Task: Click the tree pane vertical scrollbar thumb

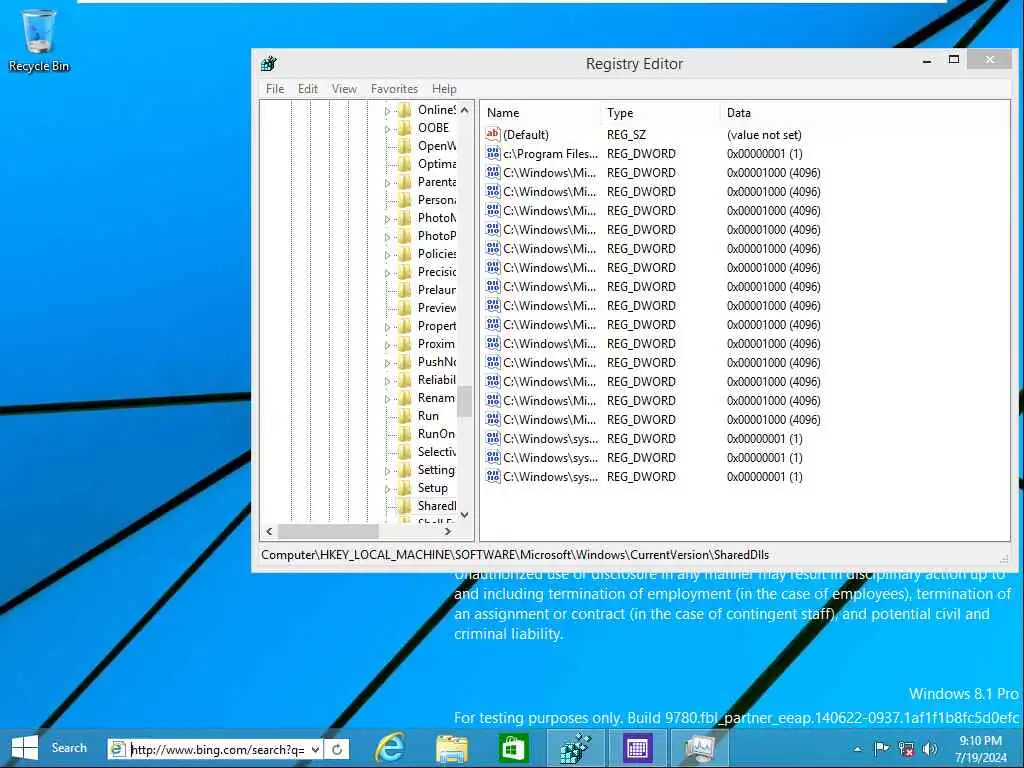Action: pyautogui.click(x=464, y=401)
